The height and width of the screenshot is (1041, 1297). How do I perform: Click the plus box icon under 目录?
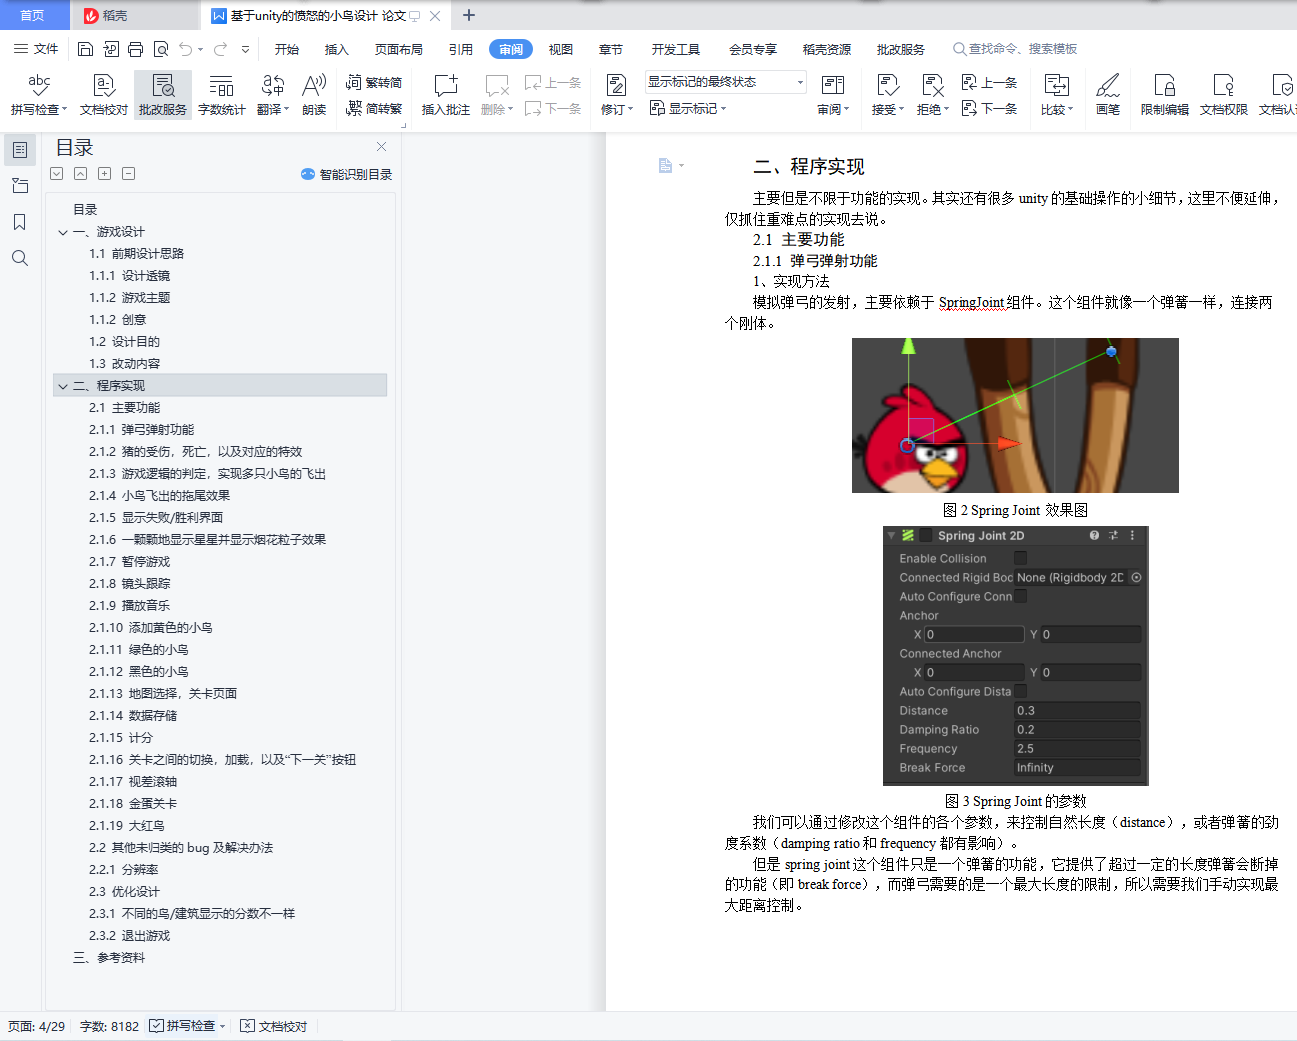point(105,174)
